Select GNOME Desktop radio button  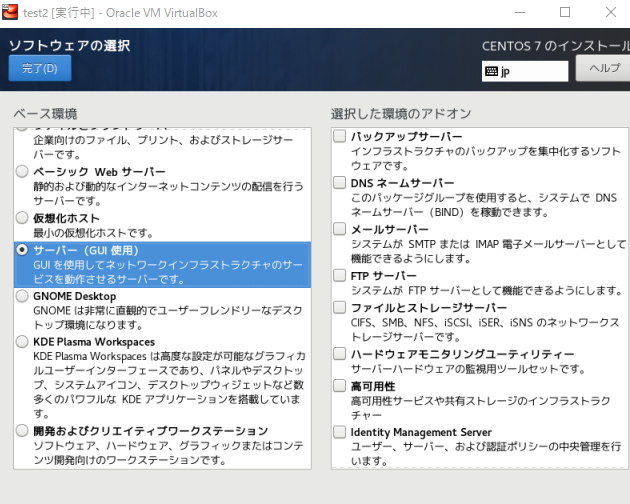pos(22,296)
